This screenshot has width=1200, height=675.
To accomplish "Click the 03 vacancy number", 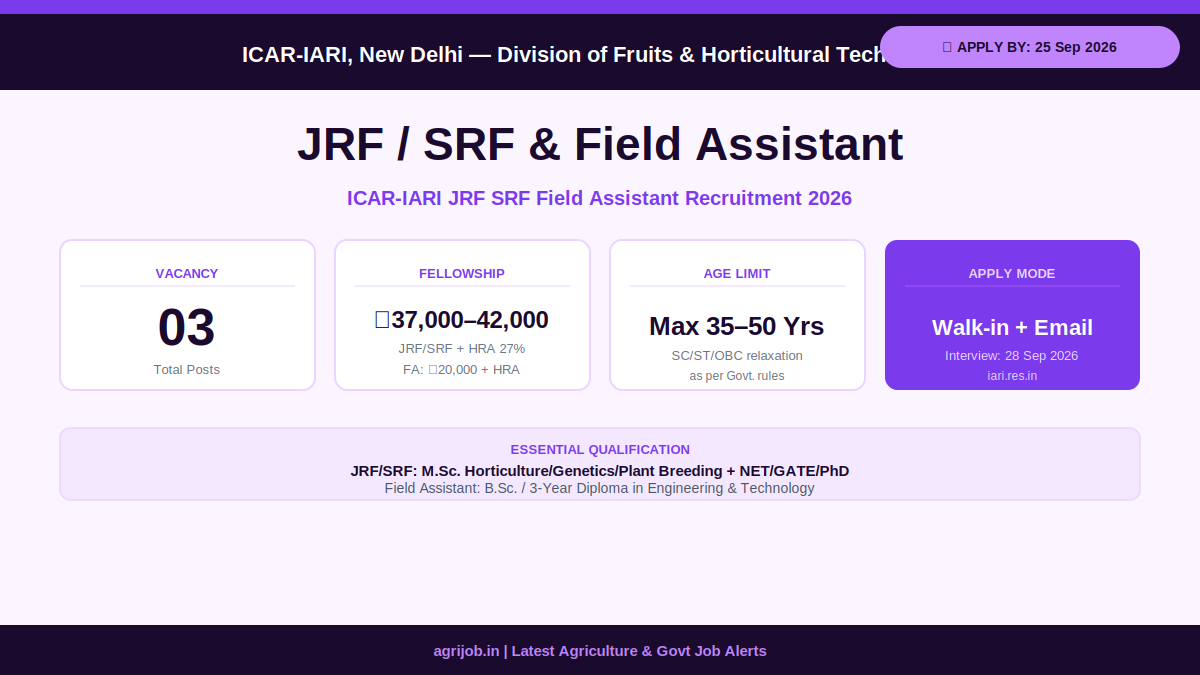I will [x=187, y=327].
